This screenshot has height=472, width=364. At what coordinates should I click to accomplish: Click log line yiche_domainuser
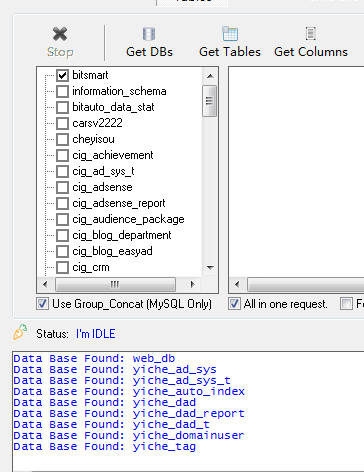coord(129,435)
